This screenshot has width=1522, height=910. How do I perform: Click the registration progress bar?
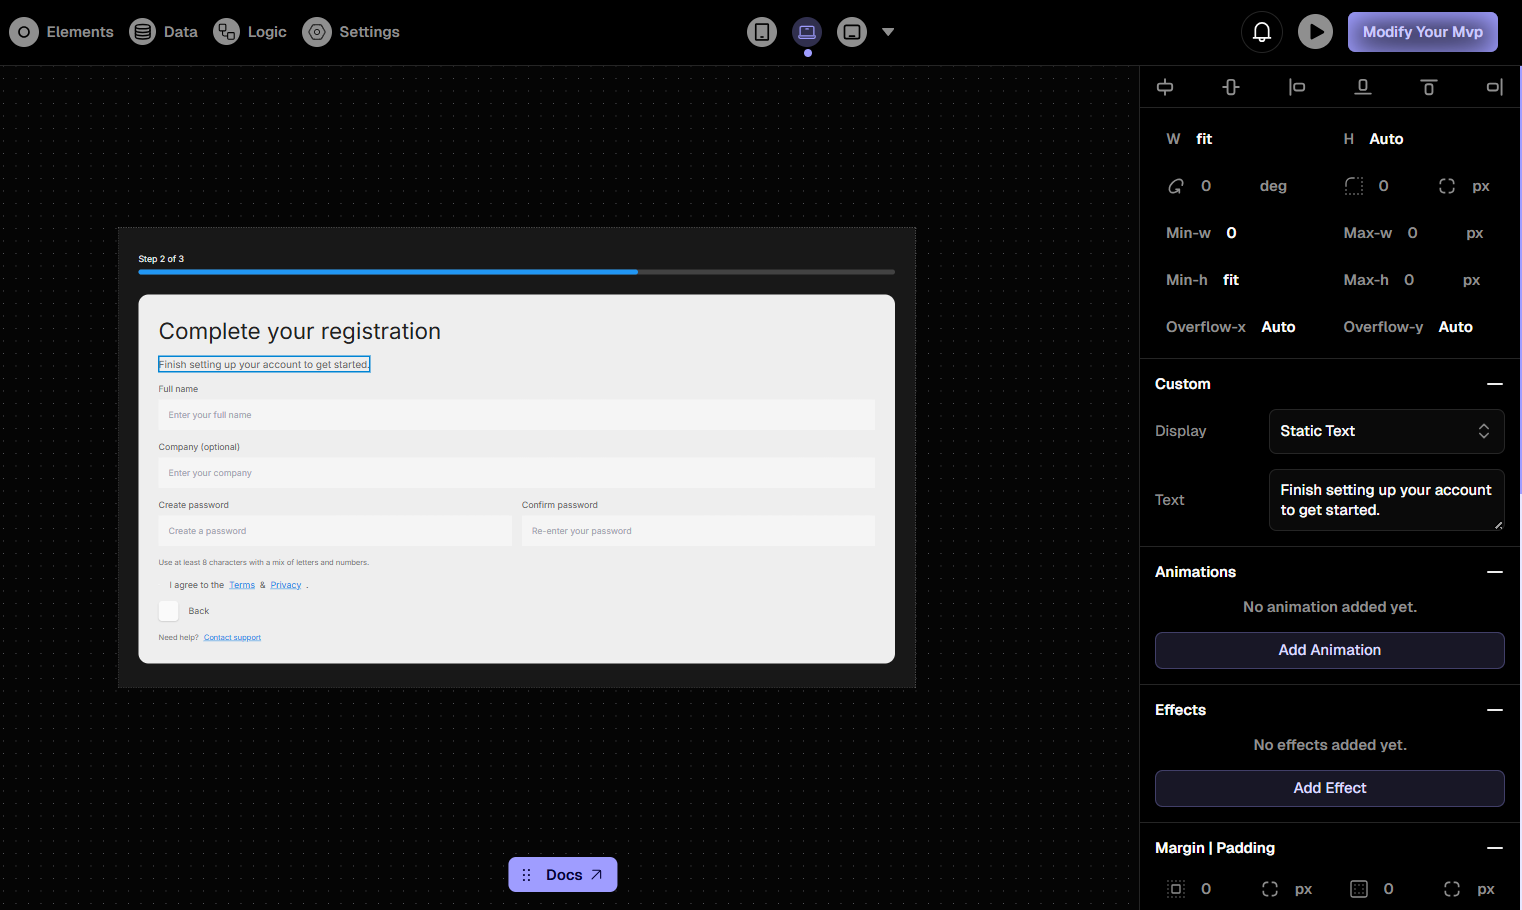[516, 272]
